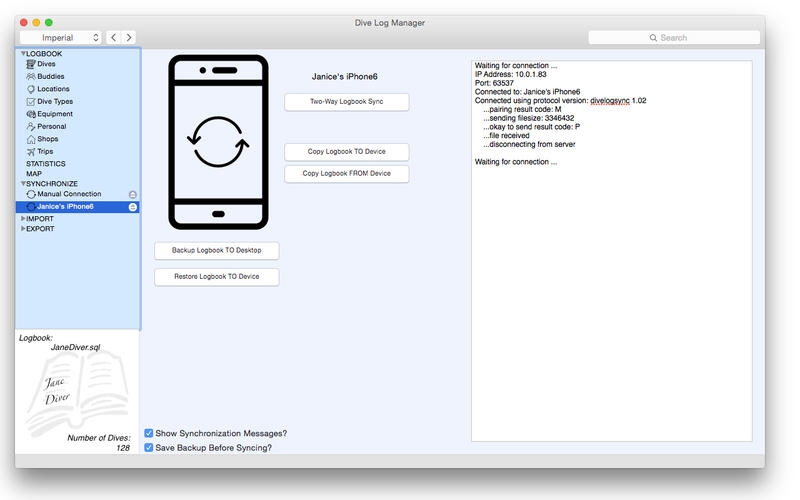Collapse the LOGBOOK section

tap(22, 53)
